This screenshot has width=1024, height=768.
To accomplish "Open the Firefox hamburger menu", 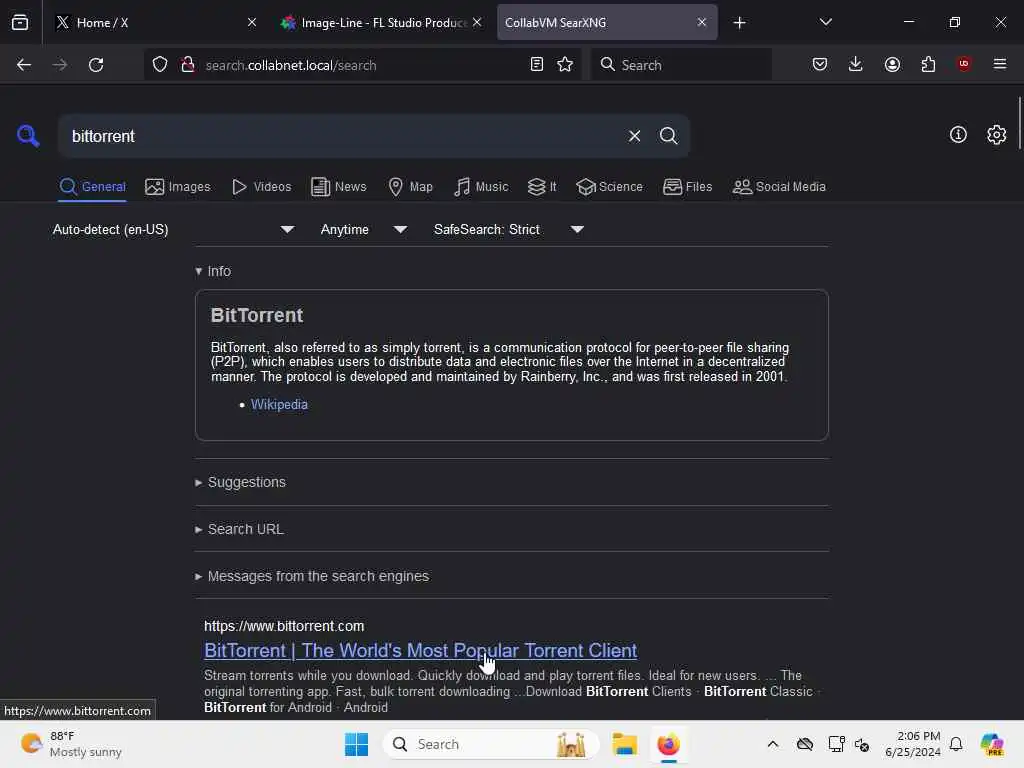I will (1000, 64).
